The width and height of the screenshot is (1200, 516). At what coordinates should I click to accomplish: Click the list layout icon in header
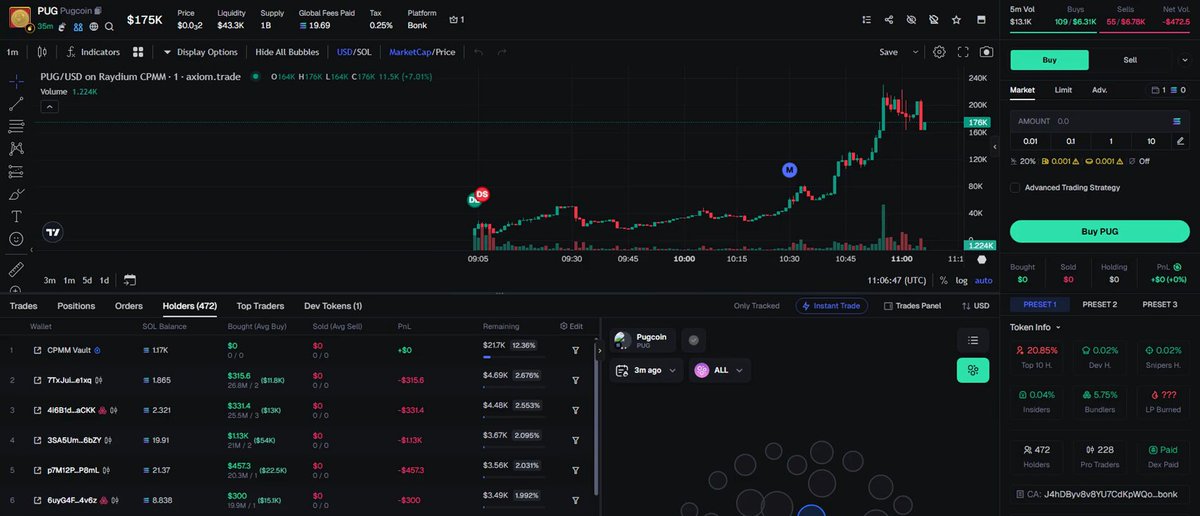(x=866, y=19)
